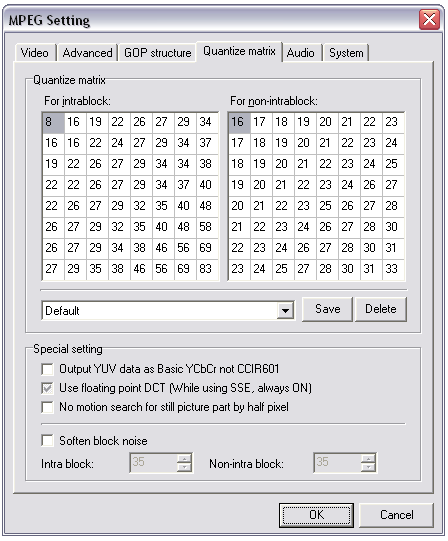Decrease the Non-intra block spinner value
The width and height of the screenshot is (448, 541).
[x=369, y=467]
